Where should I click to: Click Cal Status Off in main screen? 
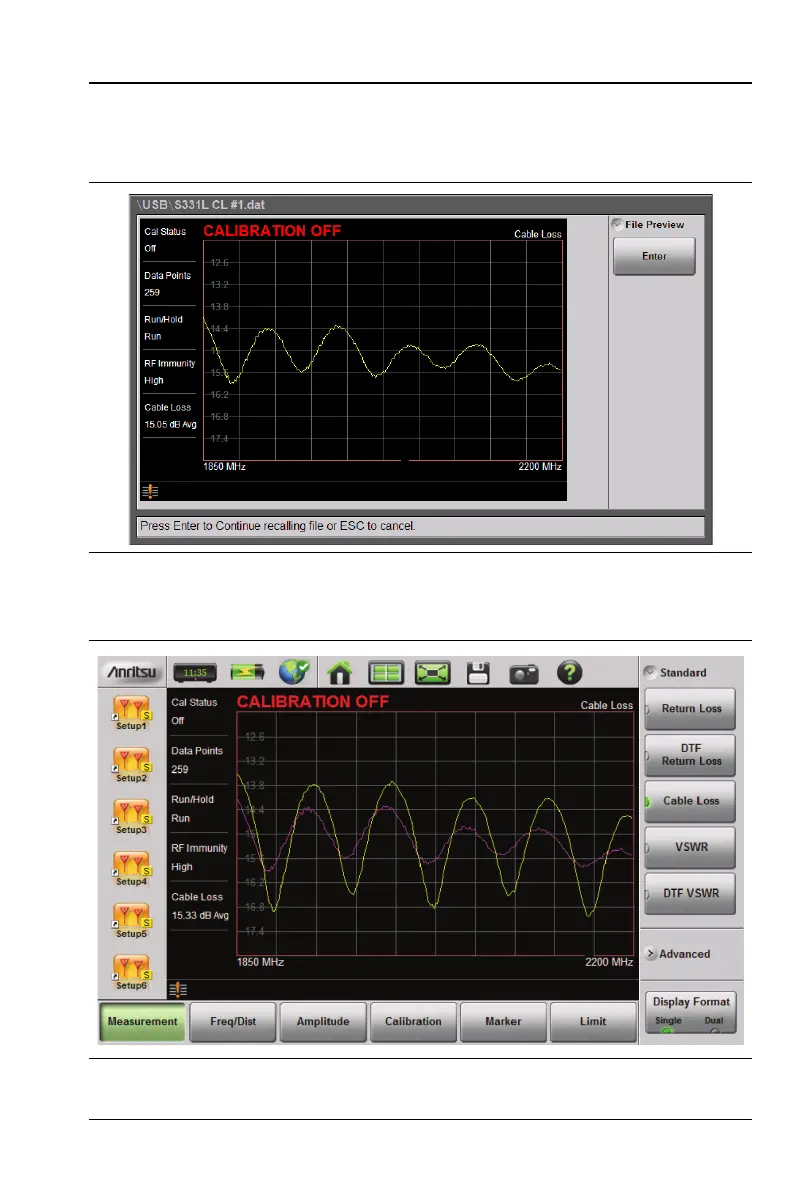[194, 712]
